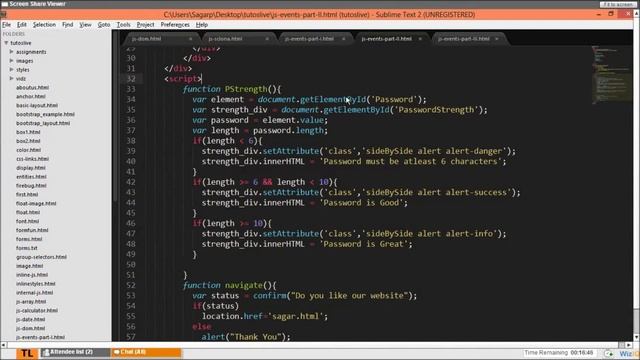Open forms.txt in sidebar
The image size is (640, 360).
pyautogui.click(x=27, y=248)
